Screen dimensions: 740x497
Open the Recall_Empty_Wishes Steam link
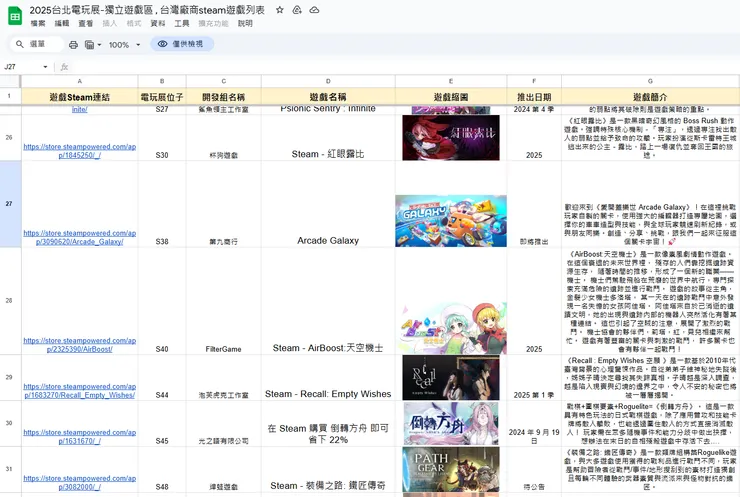pyautogui.click(x=80, y=391)
